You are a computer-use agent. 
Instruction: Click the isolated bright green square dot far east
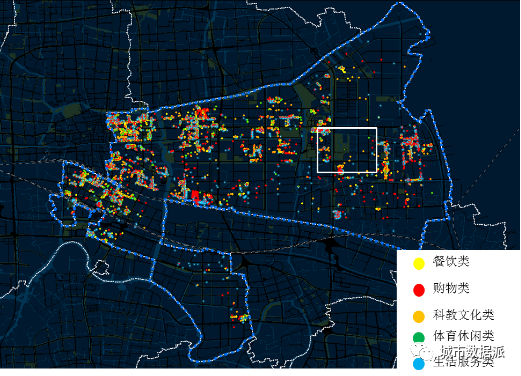[432, 193]
